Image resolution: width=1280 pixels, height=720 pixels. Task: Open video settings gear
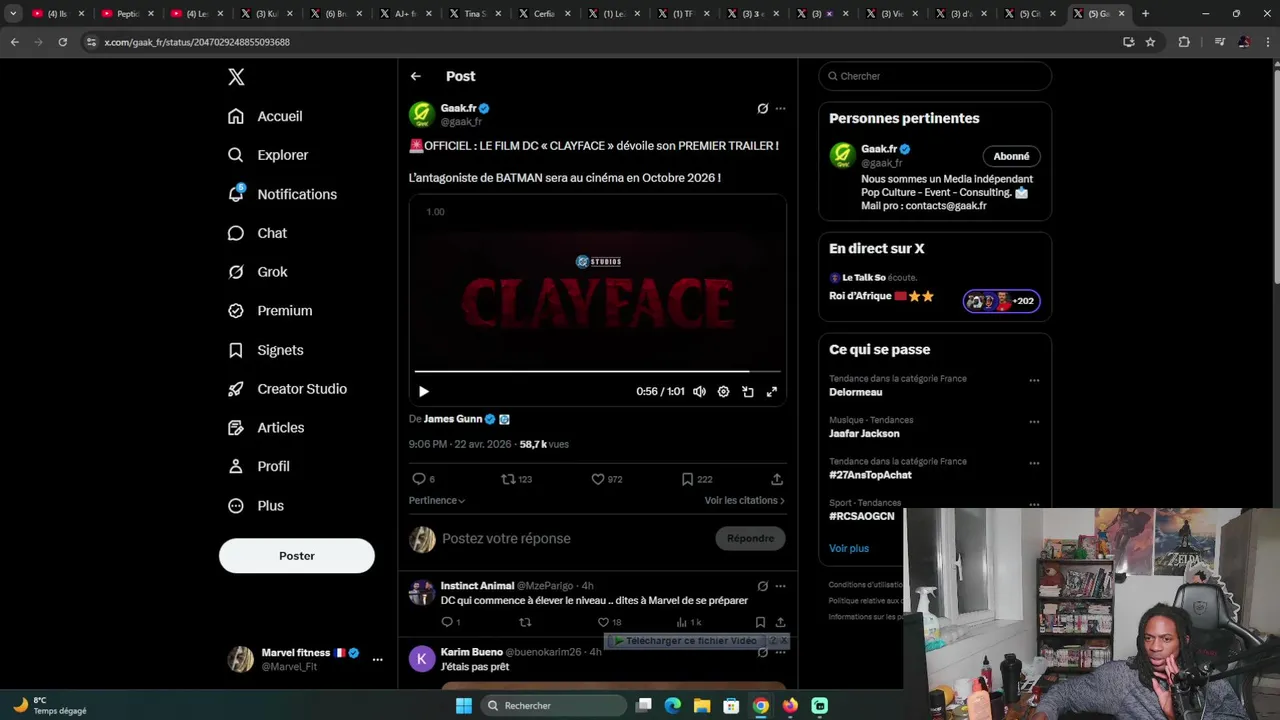(x=723, y=392)
